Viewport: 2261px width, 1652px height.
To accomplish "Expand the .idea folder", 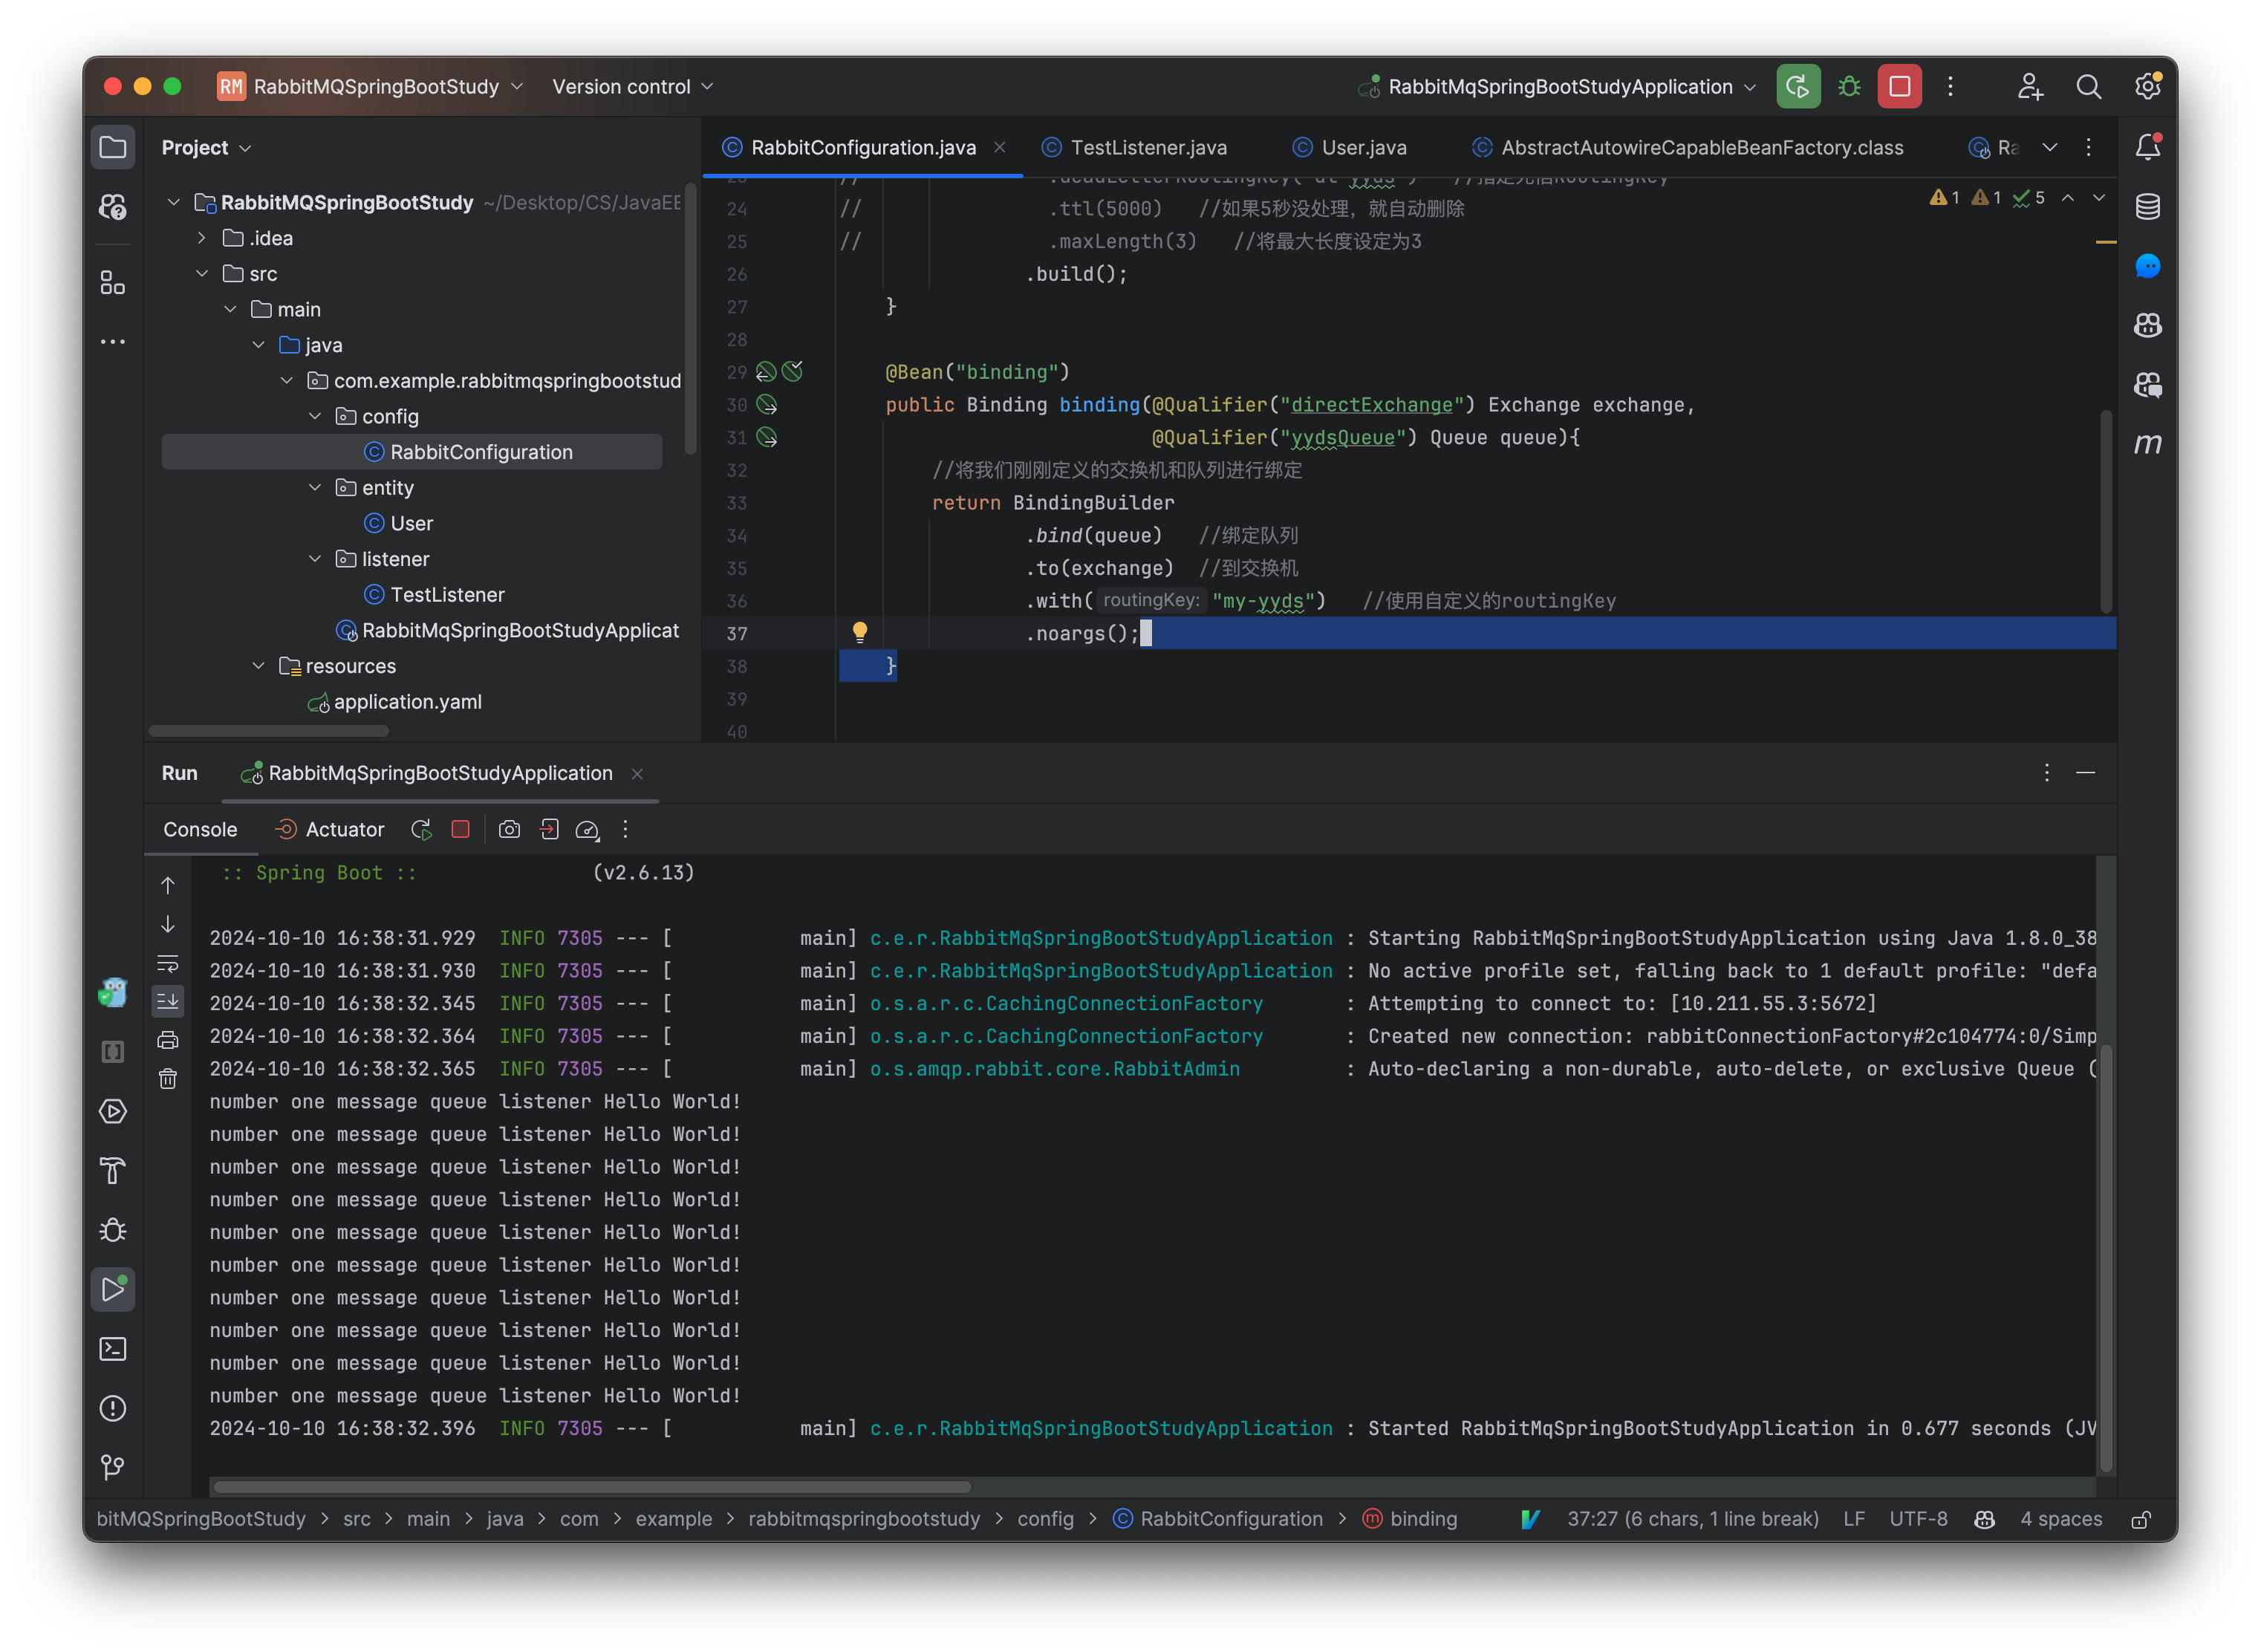I will (202, 238).
